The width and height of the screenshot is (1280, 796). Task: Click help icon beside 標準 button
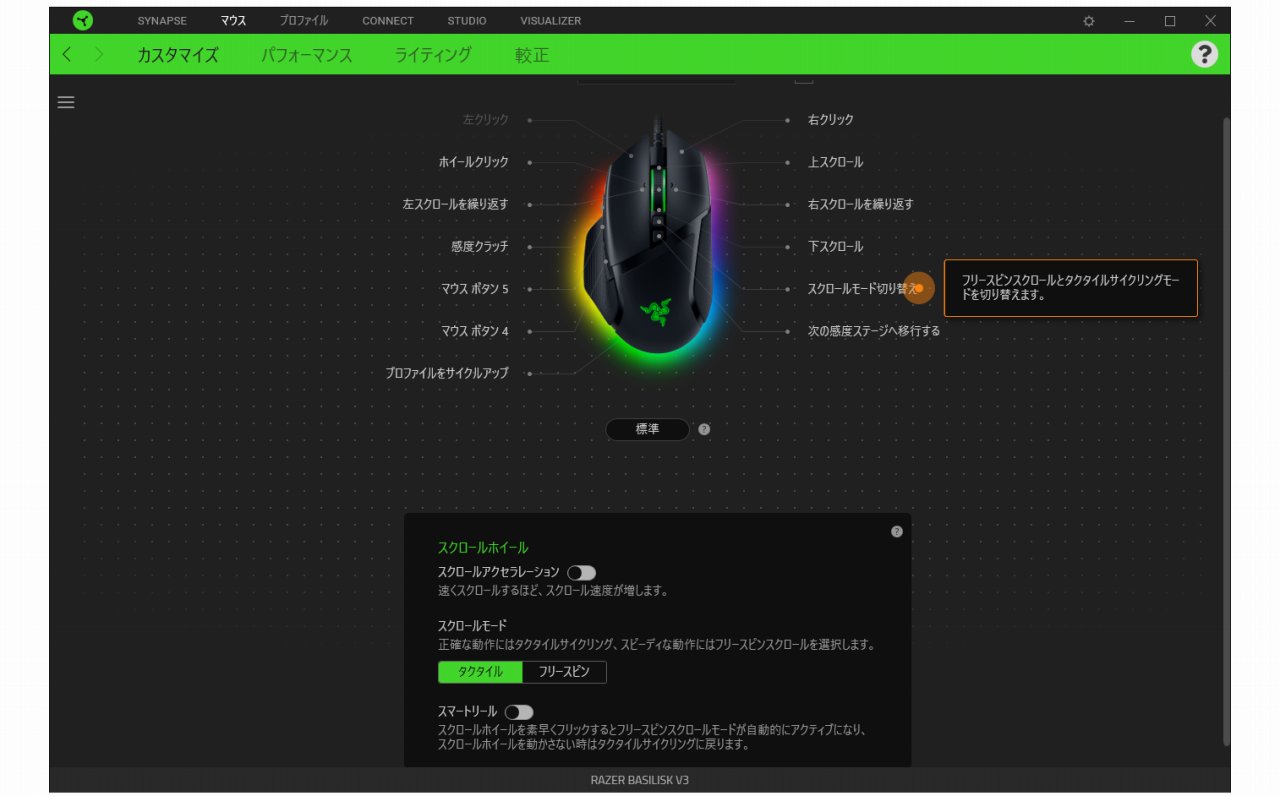704,429
